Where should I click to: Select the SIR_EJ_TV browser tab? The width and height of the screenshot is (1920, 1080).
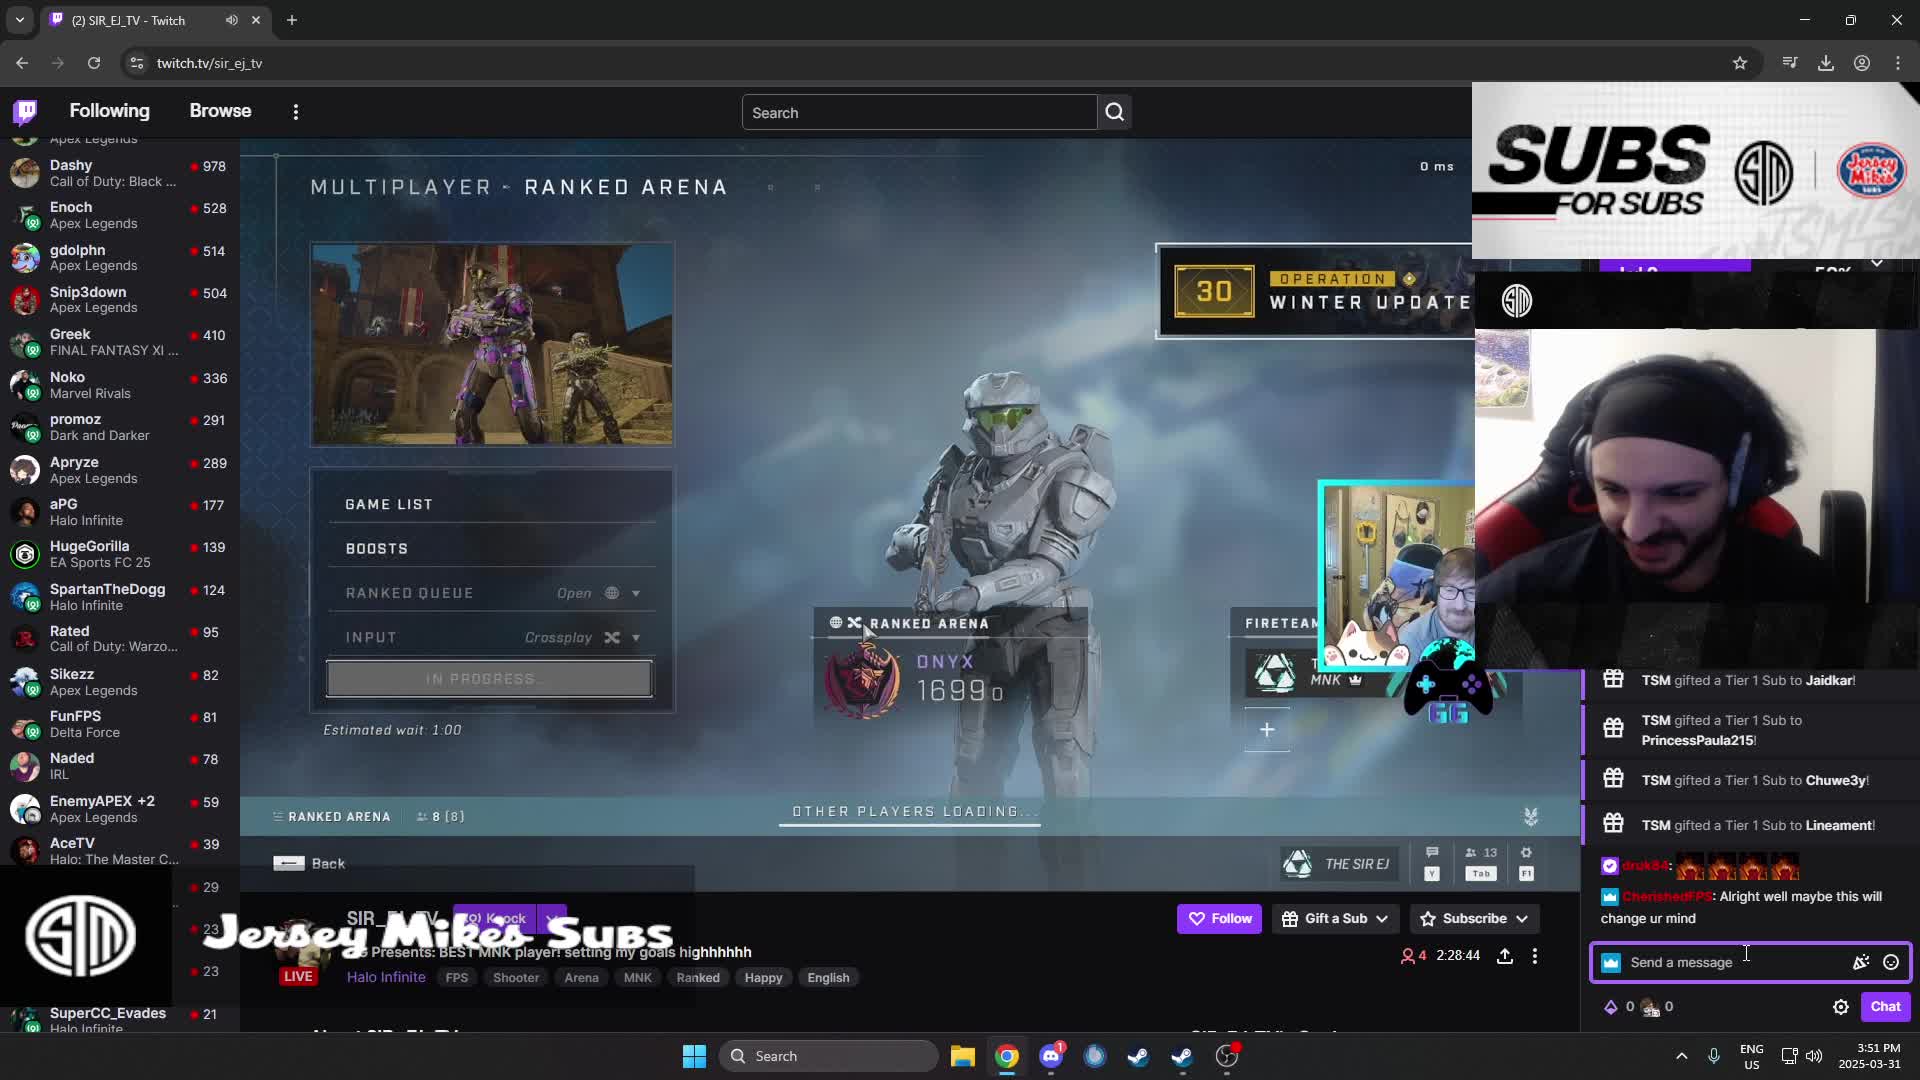pos(155,20)
